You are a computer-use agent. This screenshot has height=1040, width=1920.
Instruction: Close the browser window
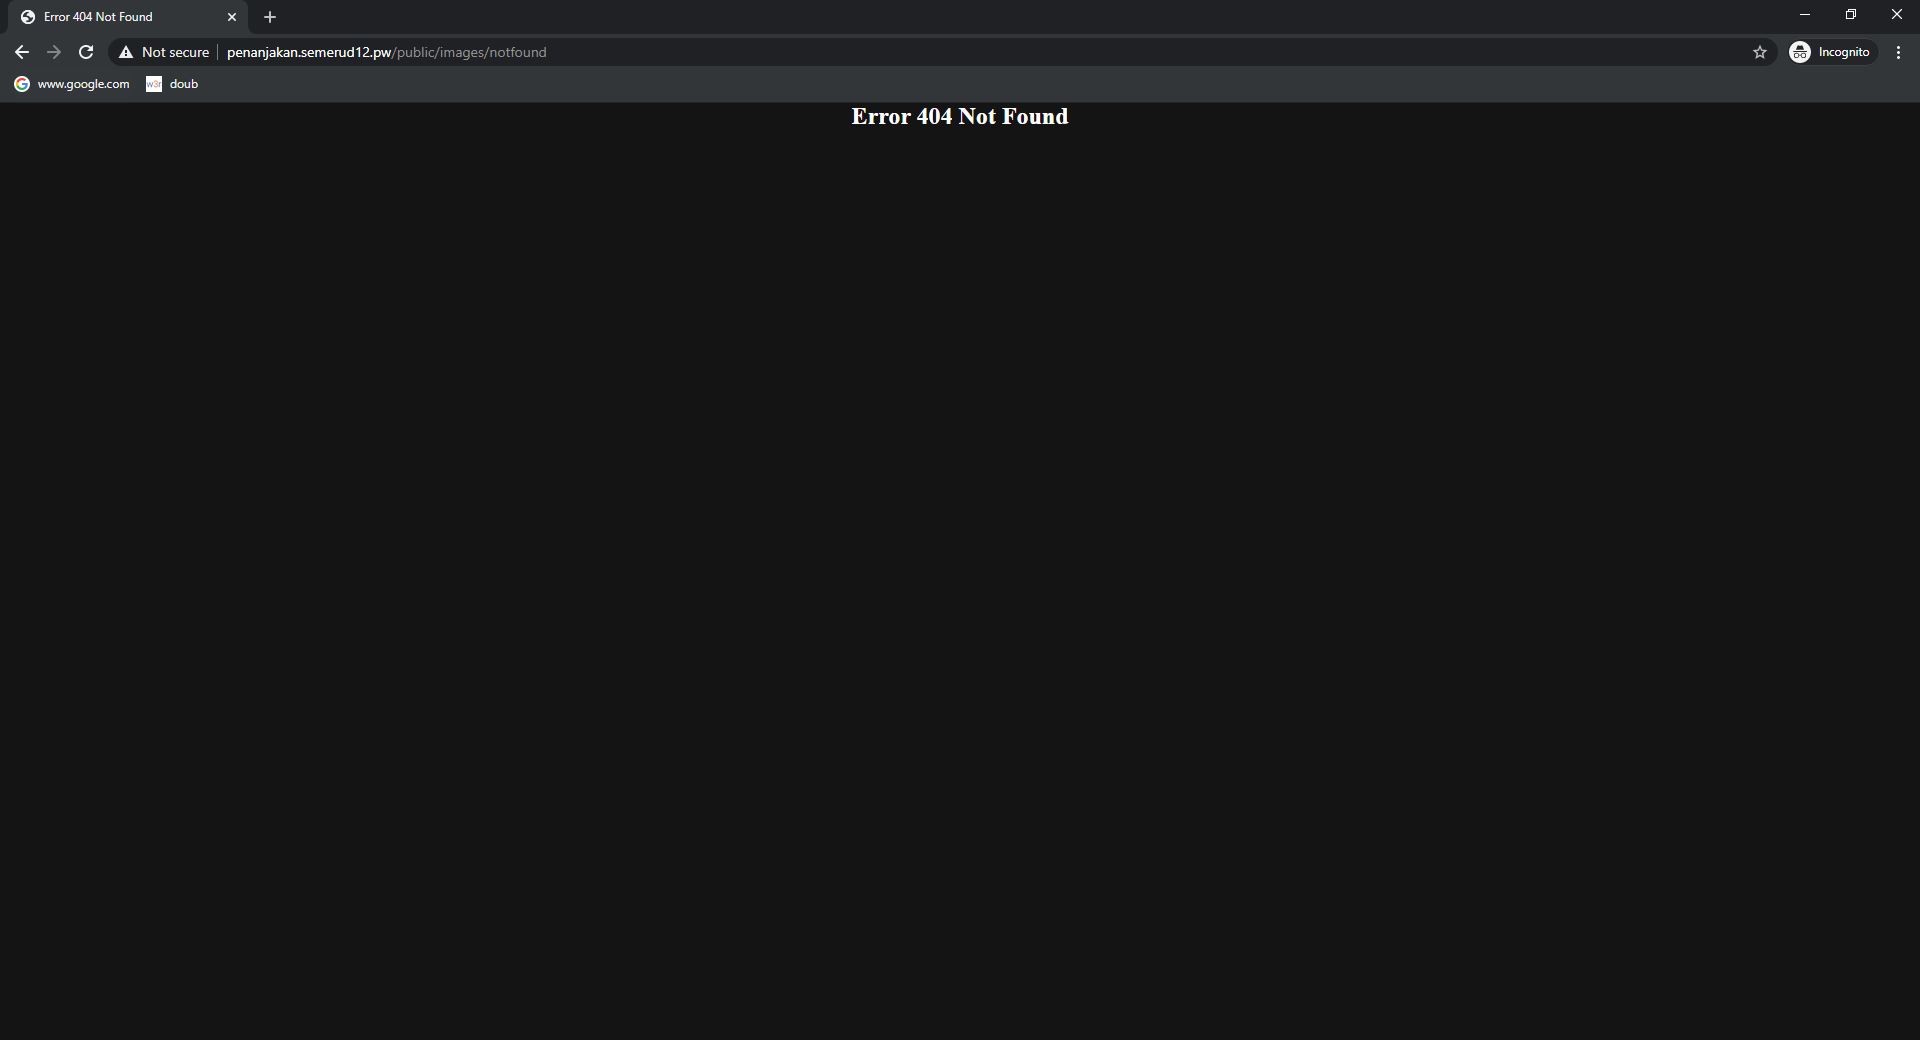[1897, 14]
